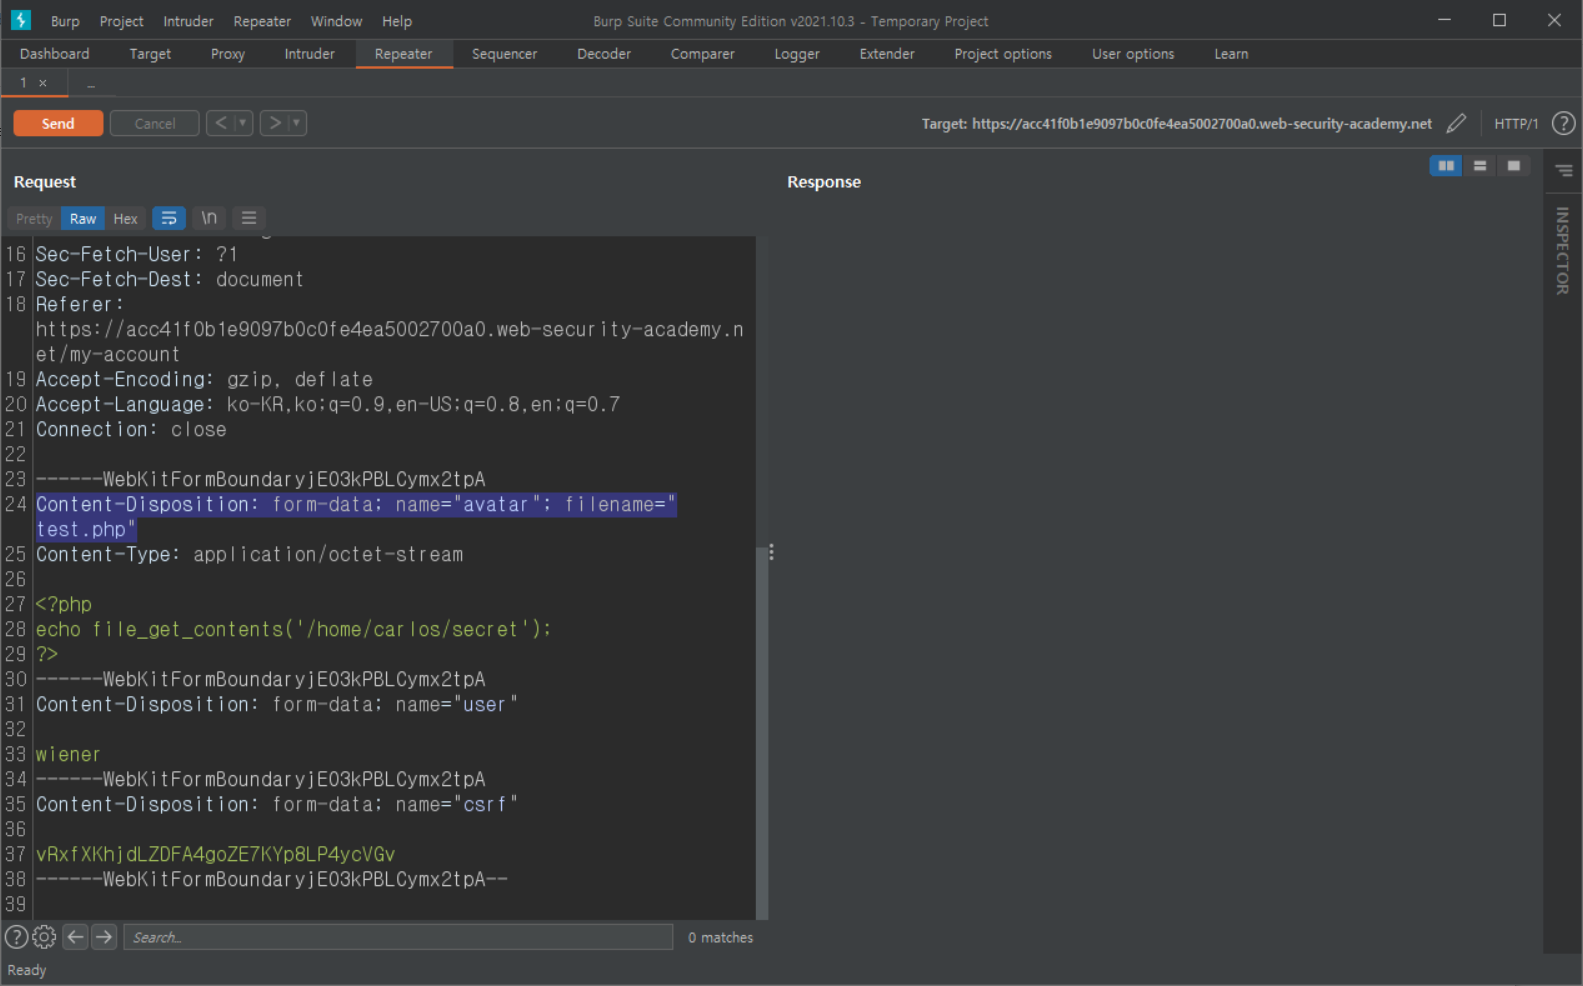Switch to the Target tab
Image resolution: width=1583 pixels, height=986 pixels.
pyautogui.click(x=150, y=54)
